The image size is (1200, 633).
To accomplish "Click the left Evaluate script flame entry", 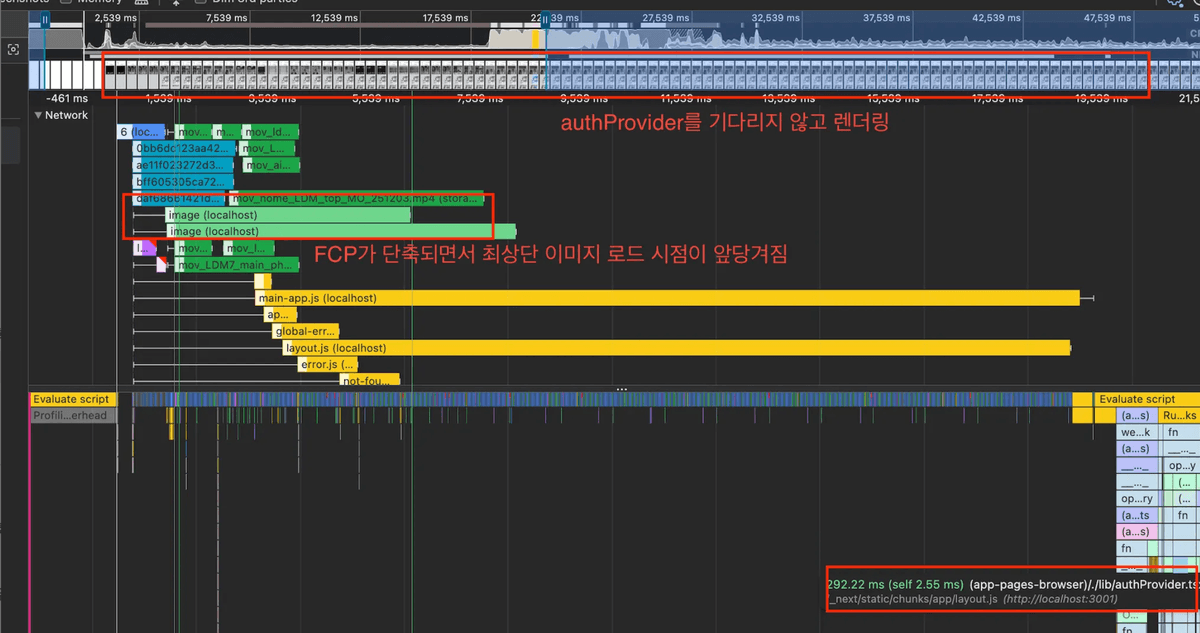I will click(x=73, y=399).
